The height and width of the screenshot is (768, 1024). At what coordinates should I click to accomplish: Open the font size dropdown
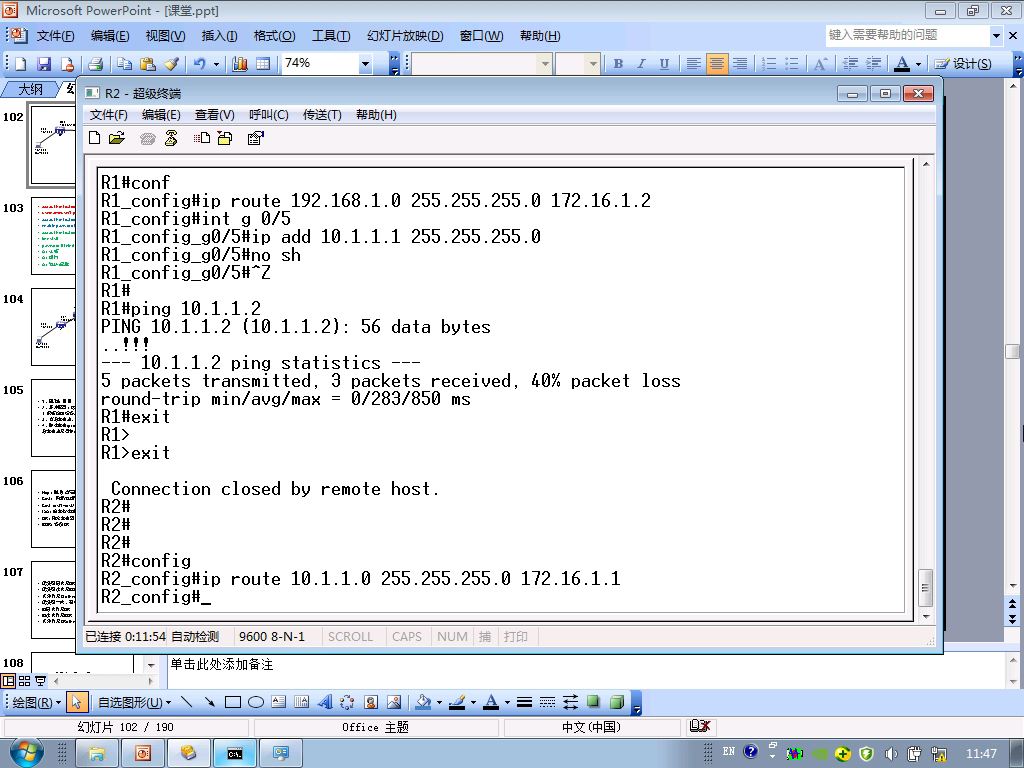[x=592, y=63]
